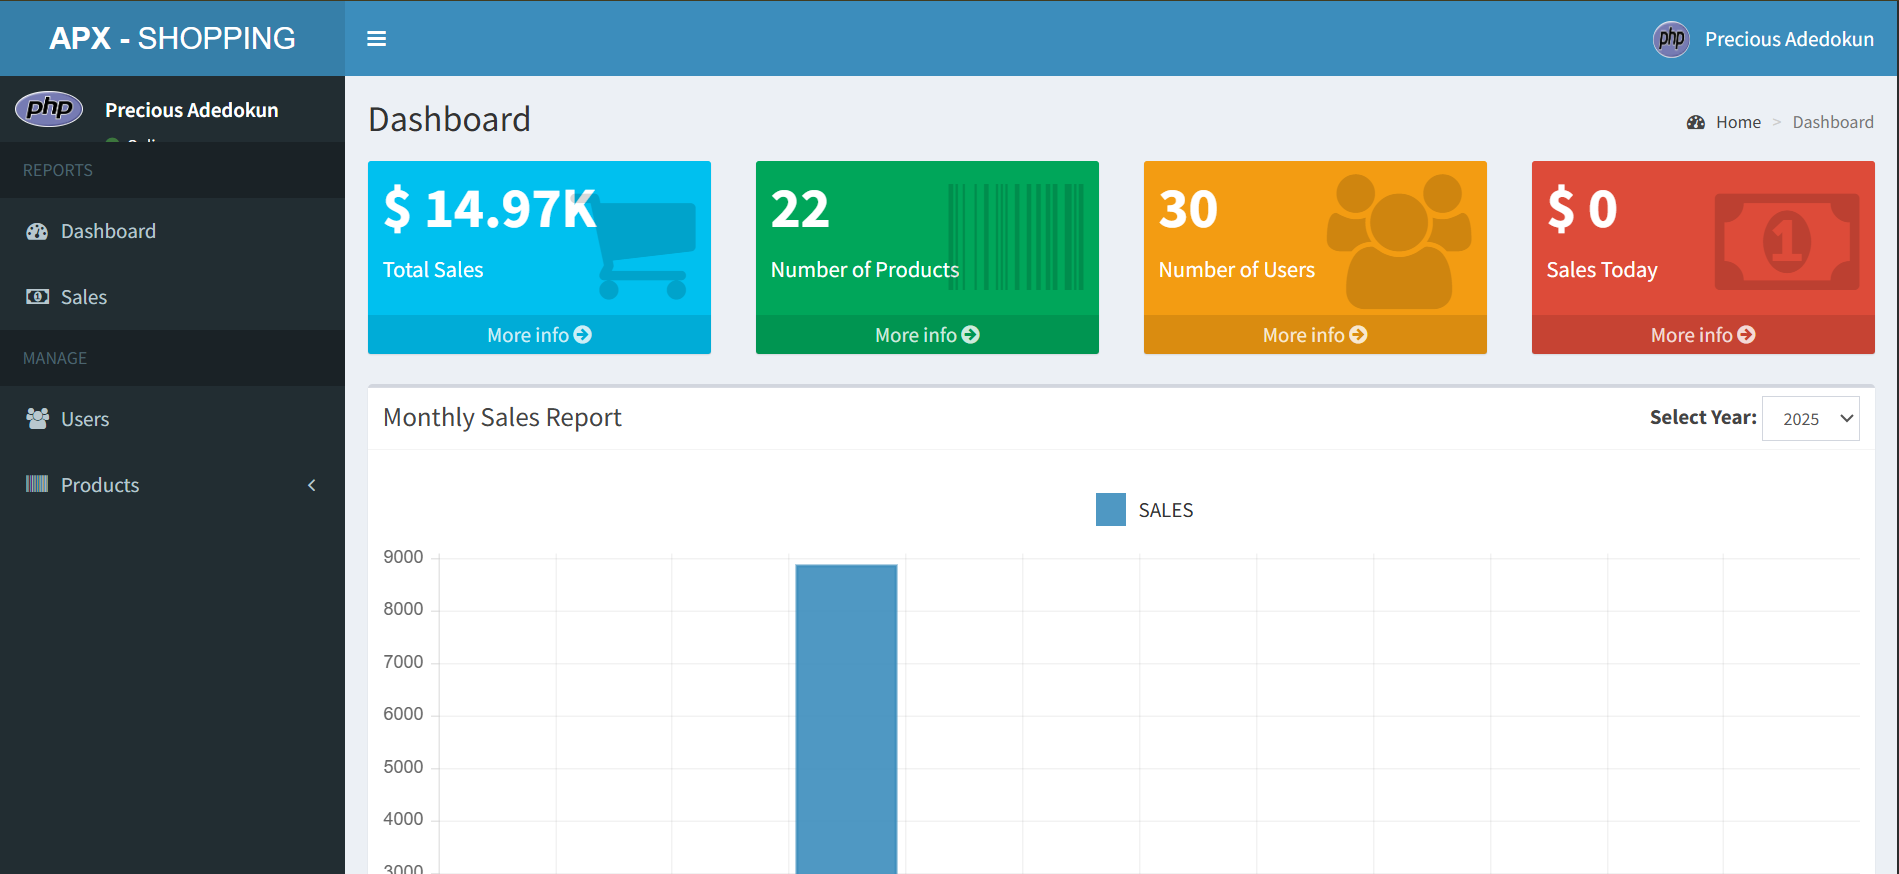Toggle the SALES legend color swatch

pos(1110,510)
